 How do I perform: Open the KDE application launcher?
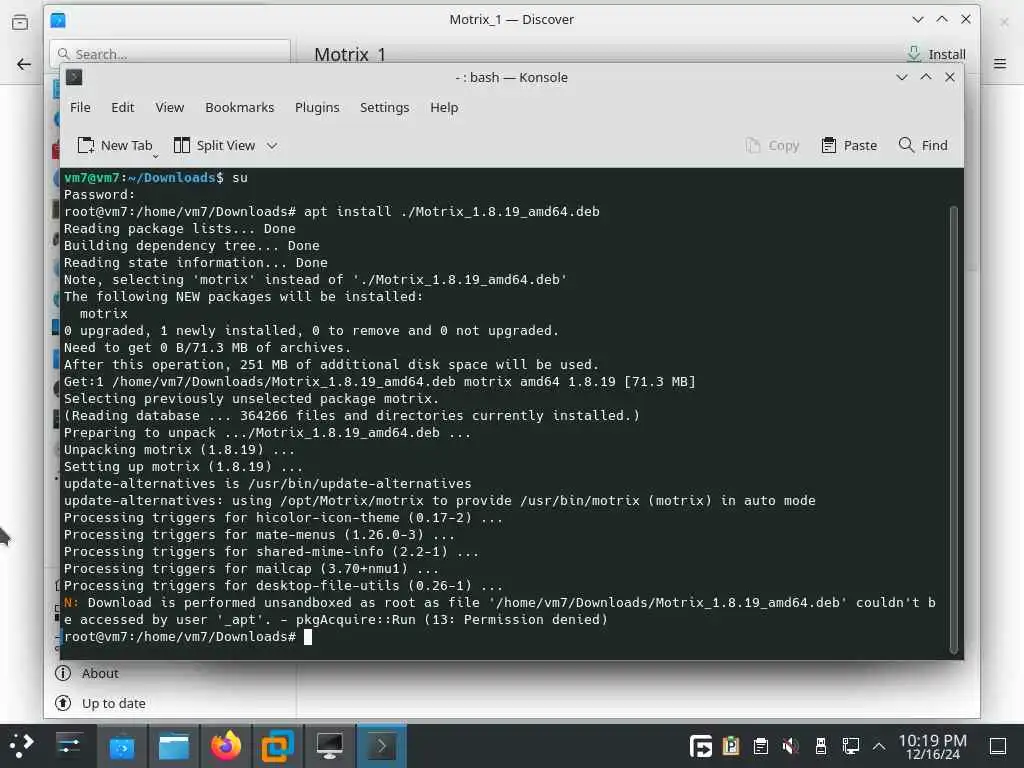click(21, 745)
